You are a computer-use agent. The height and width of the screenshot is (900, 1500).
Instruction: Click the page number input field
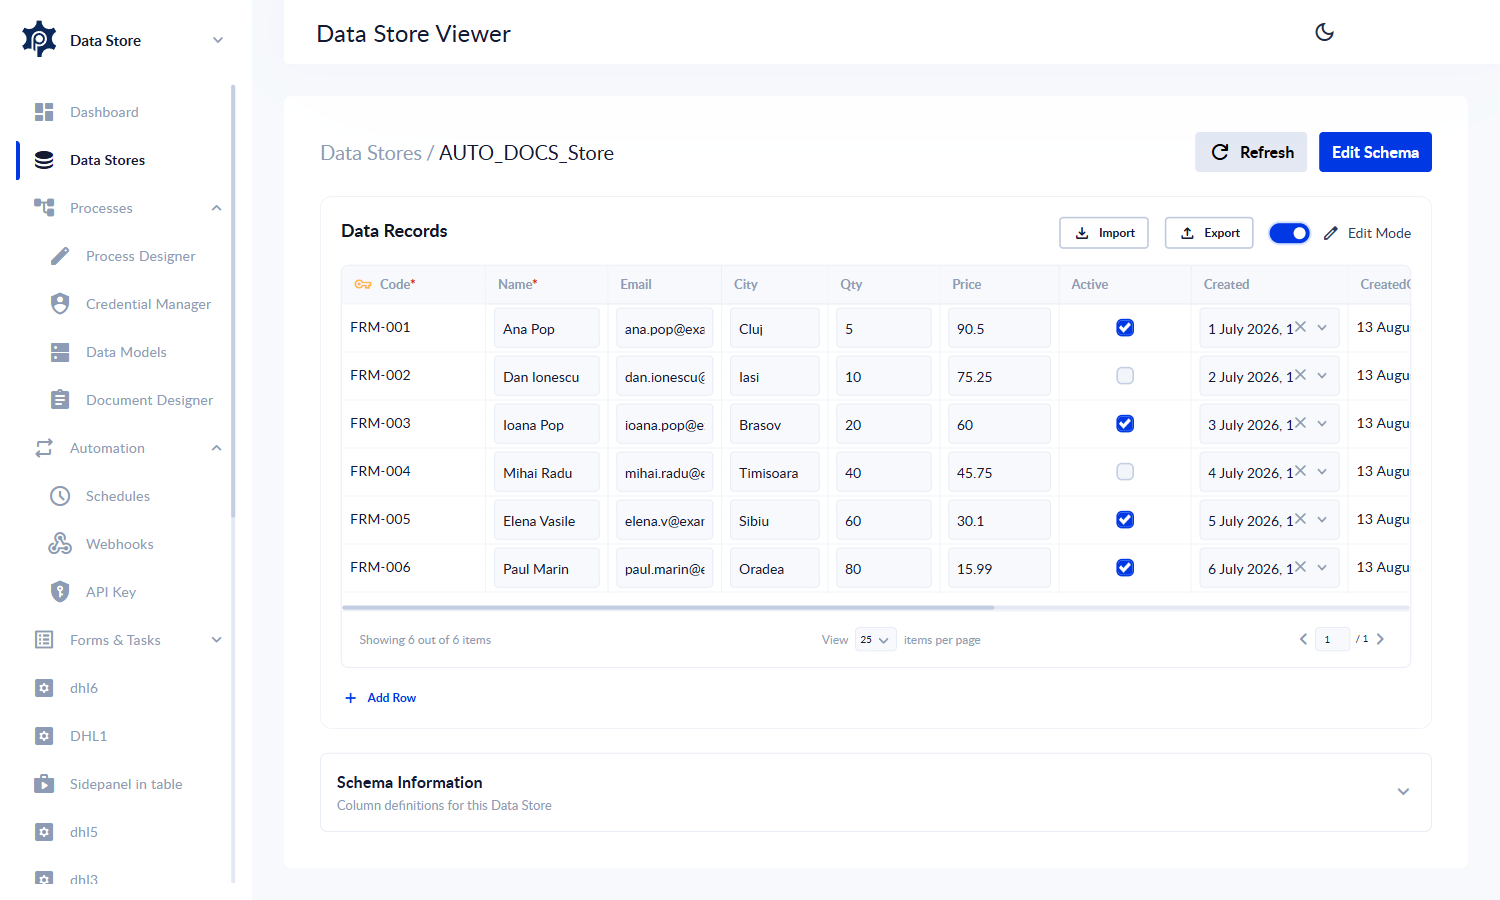(x=1332, y=639)
